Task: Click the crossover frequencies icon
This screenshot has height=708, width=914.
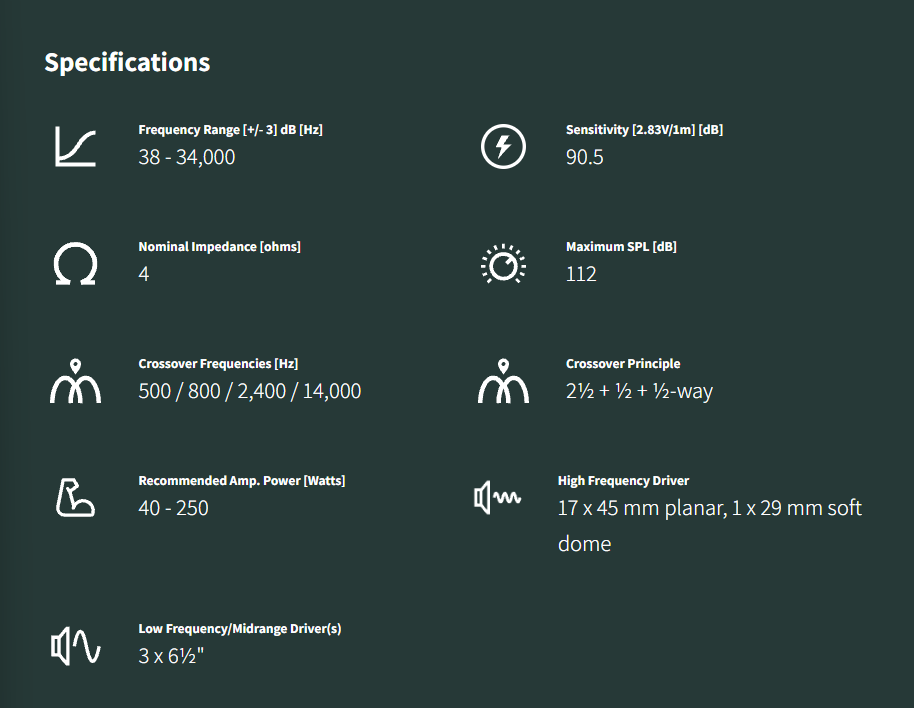Action: pos(75,382)
